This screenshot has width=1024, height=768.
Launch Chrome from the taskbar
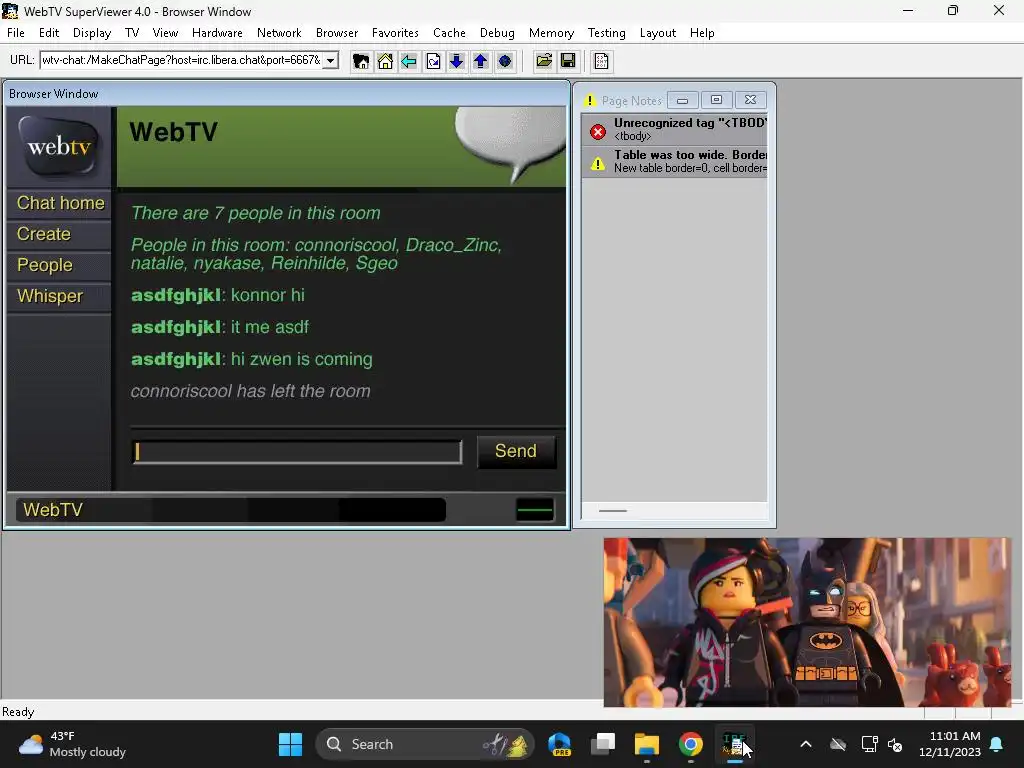[x=690, y=744]
